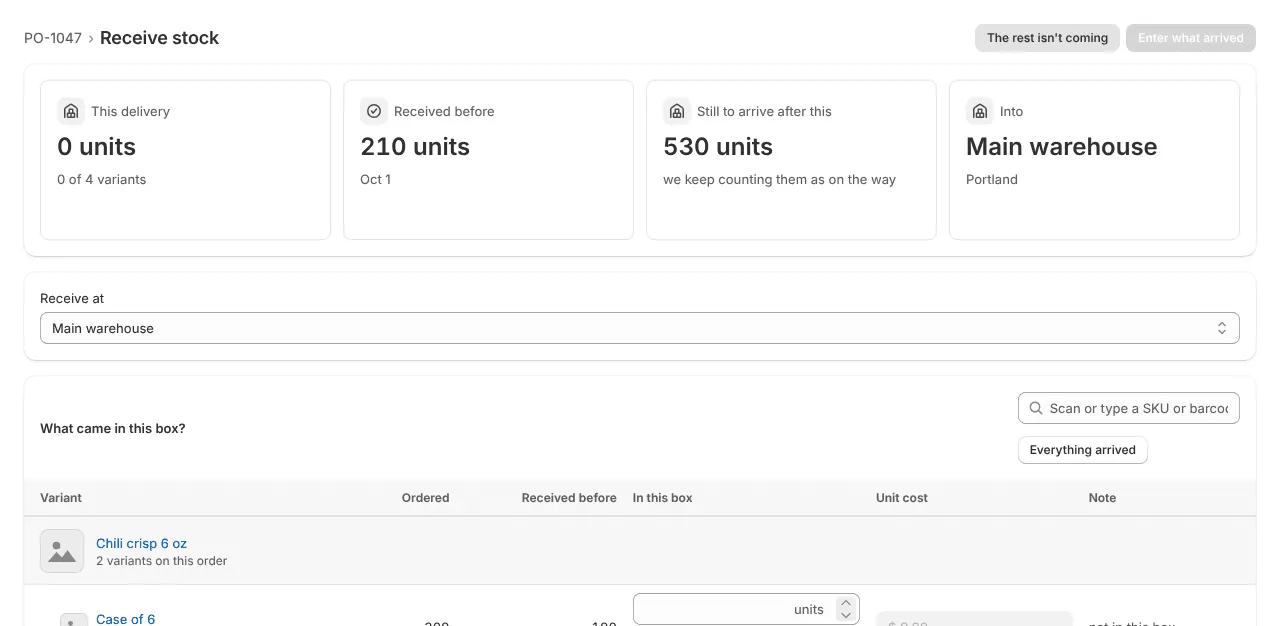Click the '0 of 4 variants' text
The width and height of the screenshot is (1280, 626).
tap(102, 179)
